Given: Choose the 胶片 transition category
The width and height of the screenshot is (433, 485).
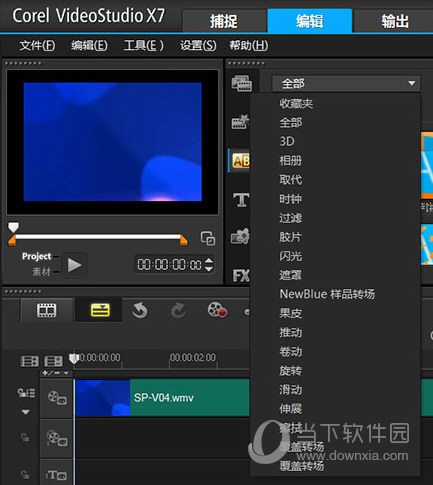Looking at the screenshot, I should pos(291,237).
